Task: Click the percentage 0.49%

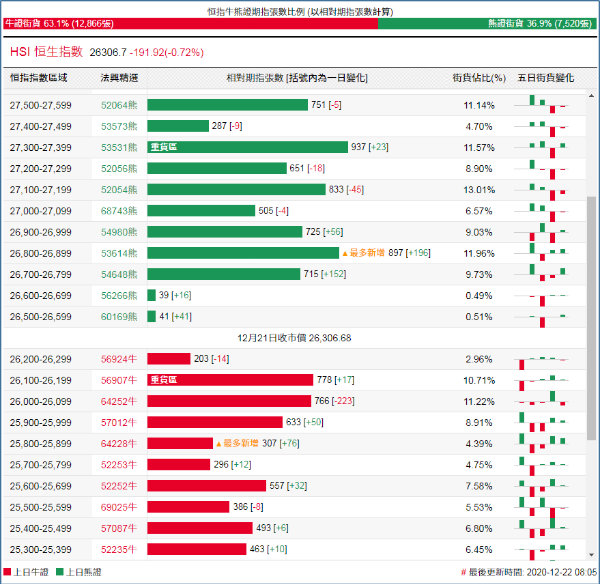Action: 479,295
